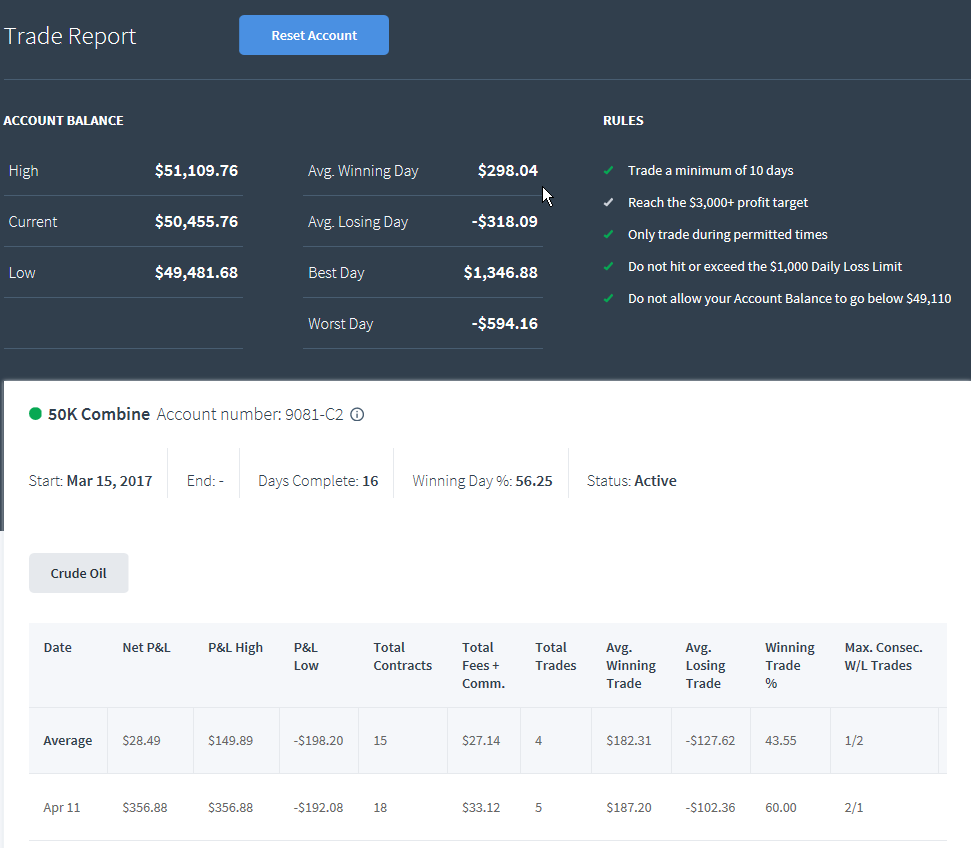
Task: Click the Date column header
Action: 58,647
